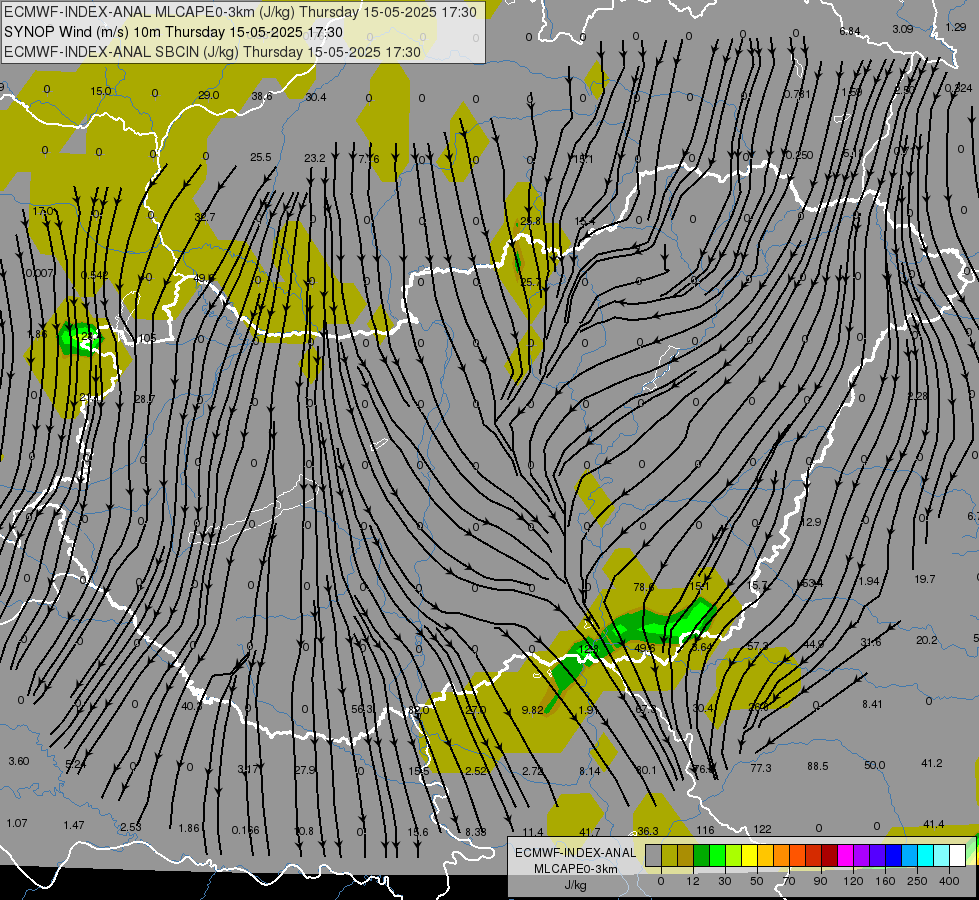Image resolution: width=979 pixels, height=900 pixels.
Task: Click the map value 20.2
Action: pyautogui.click(x=927, y=640)
